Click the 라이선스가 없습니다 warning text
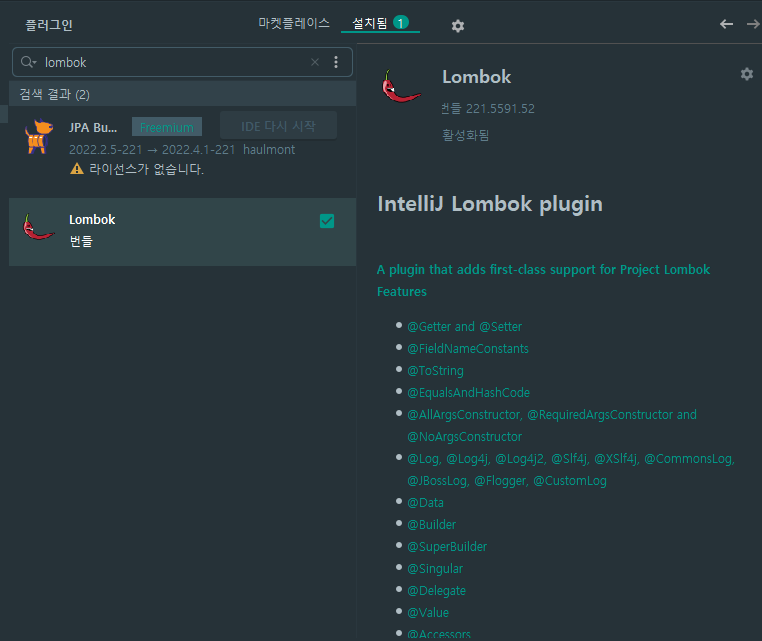This screenshot has width=762, height=641. coord(146,169)
